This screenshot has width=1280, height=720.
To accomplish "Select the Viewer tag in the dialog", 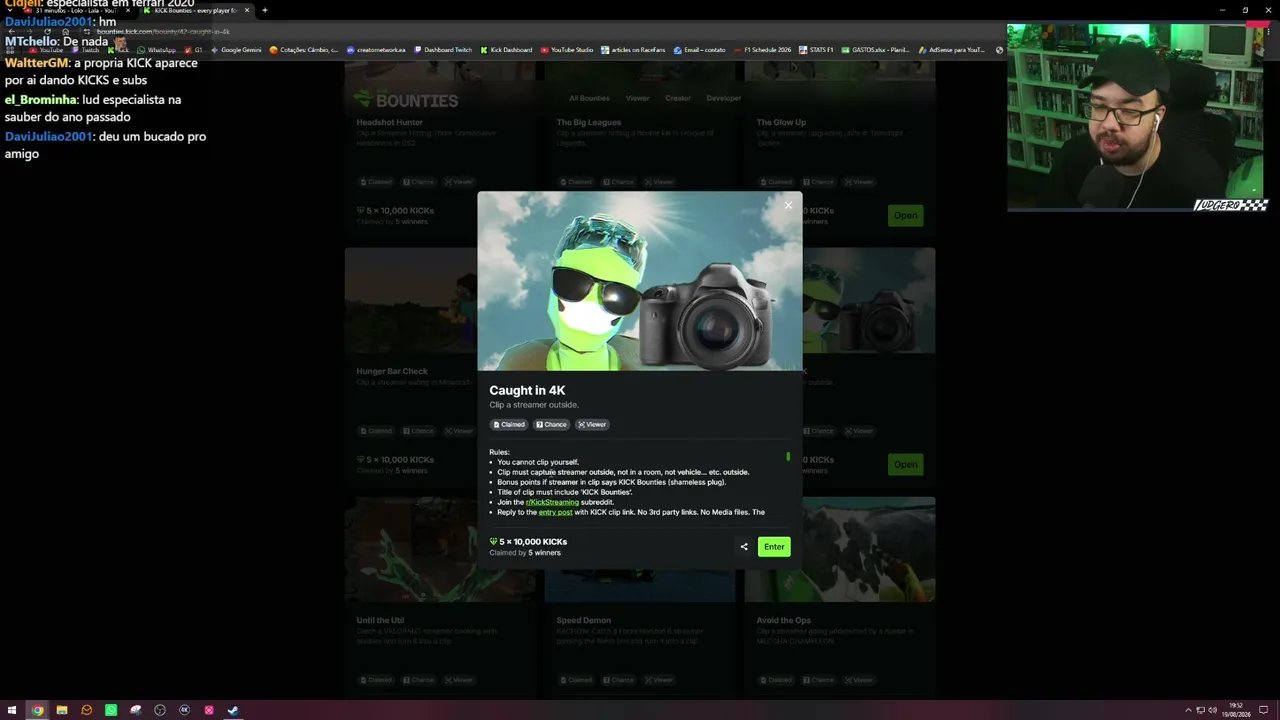I will pyautogui.click(x=592, y=425).
